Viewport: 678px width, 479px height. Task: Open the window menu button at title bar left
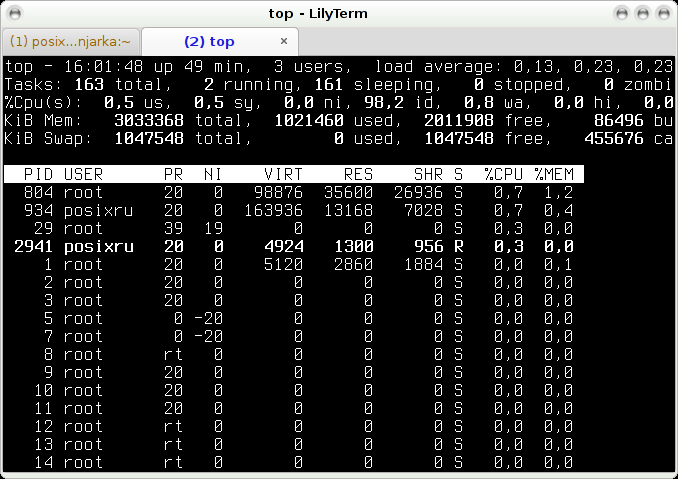click(x=15, y=13)
